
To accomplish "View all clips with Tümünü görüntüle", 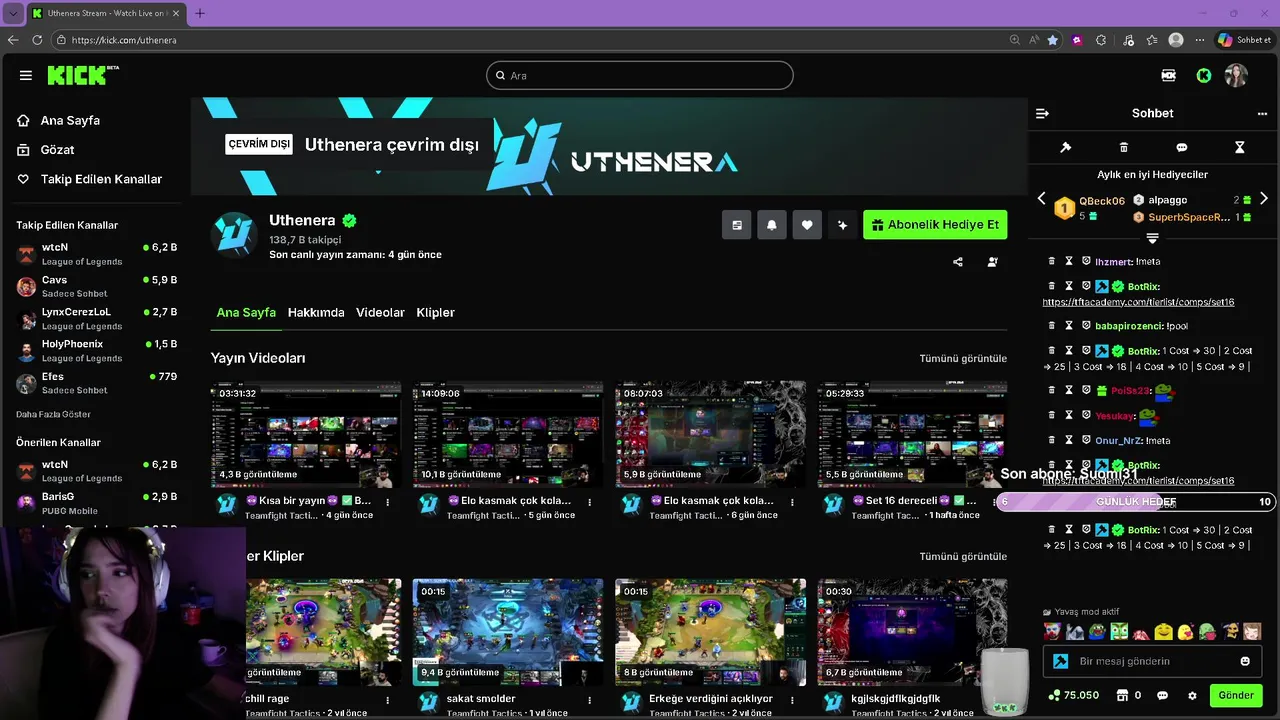I will pos(963,556).
